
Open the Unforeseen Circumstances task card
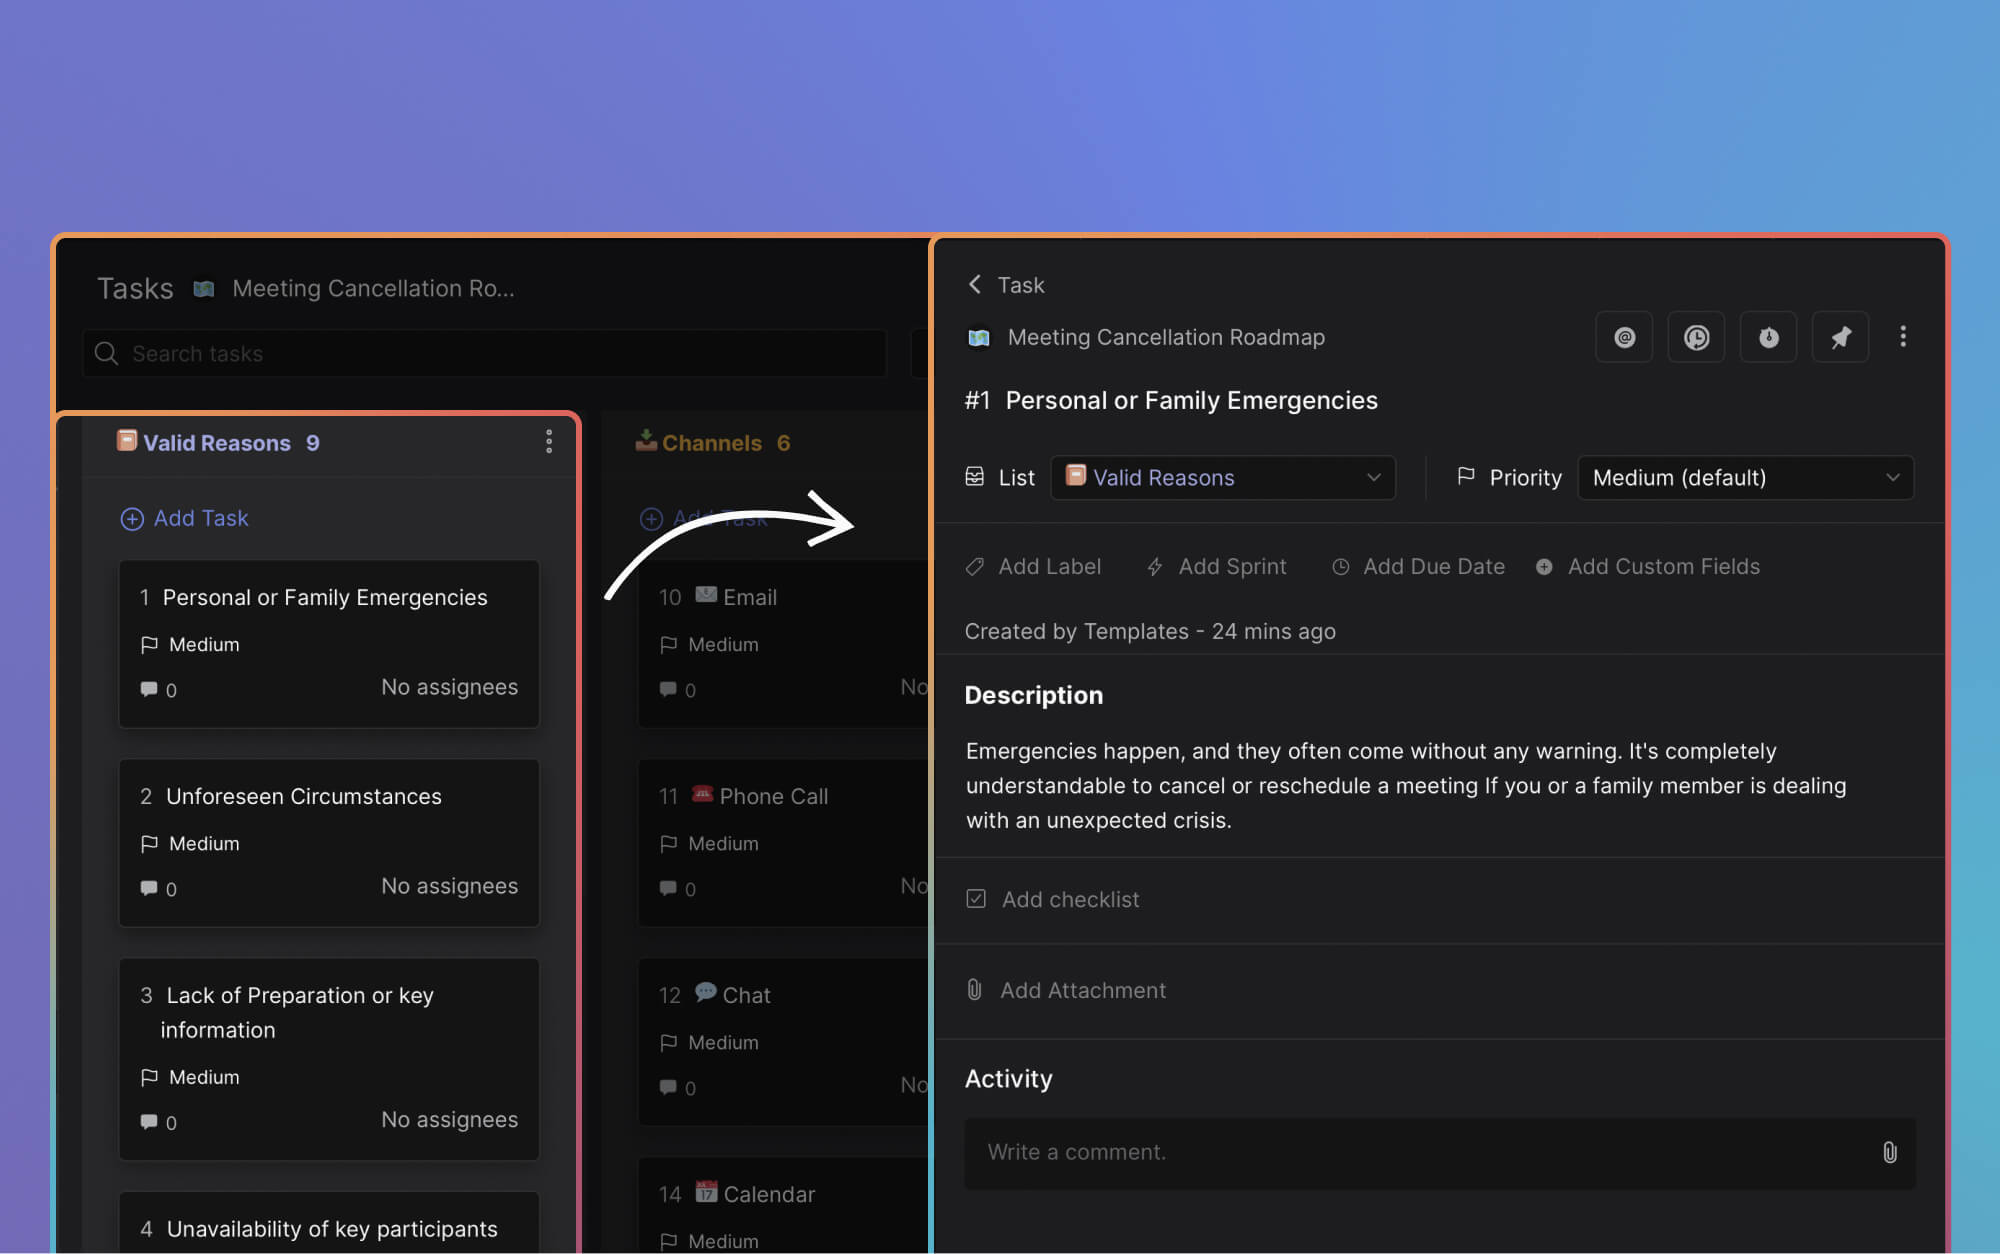pyautogui.click(x=329, y=842)
